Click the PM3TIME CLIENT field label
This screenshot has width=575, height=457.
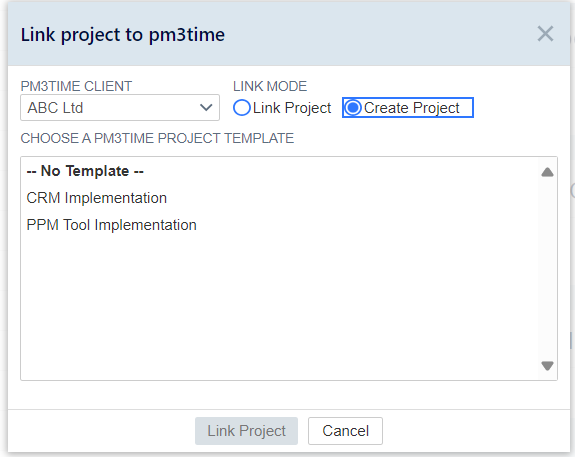pyautogui.click(x=76, y=87)
